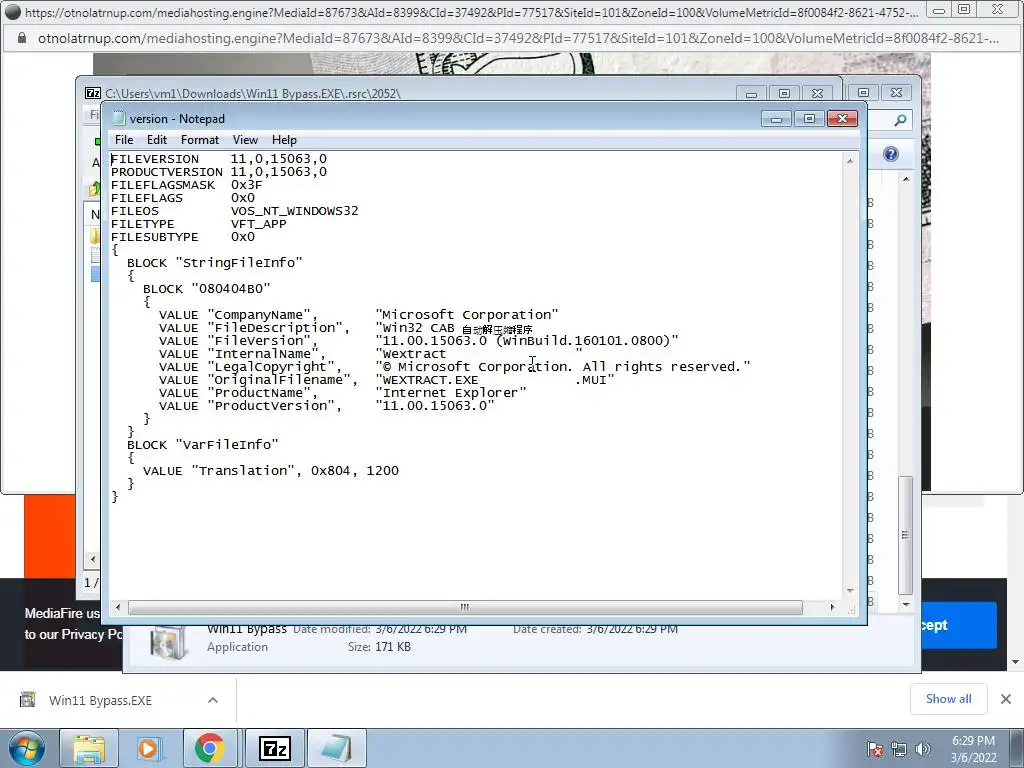
Task: Click Notepad's title bar document icon
Action: [118, 118]
